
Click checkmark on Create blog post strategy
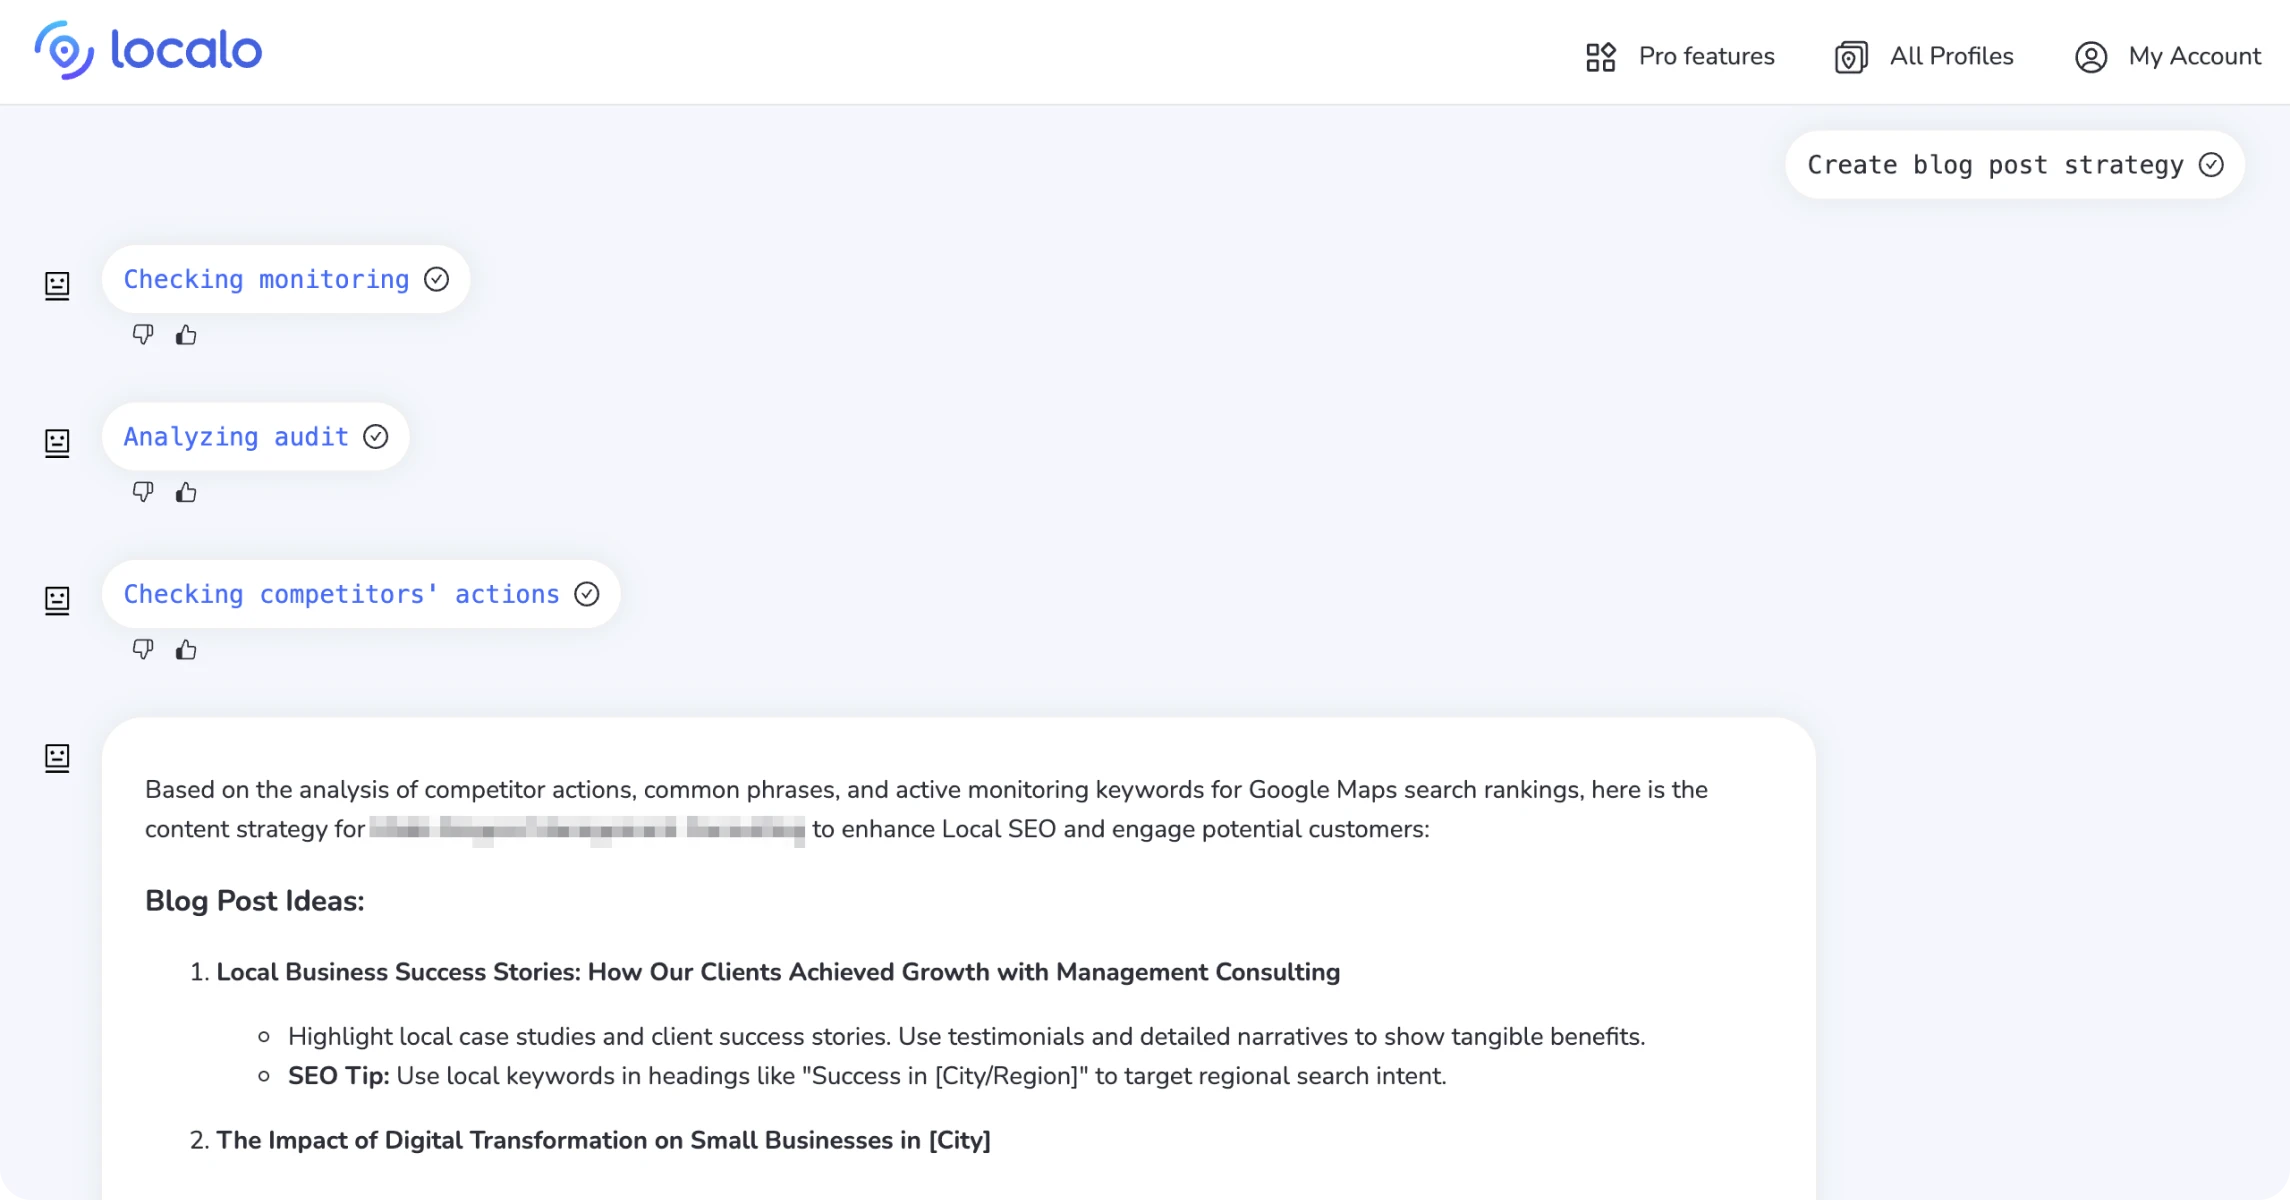click(x=2211, y=165)
